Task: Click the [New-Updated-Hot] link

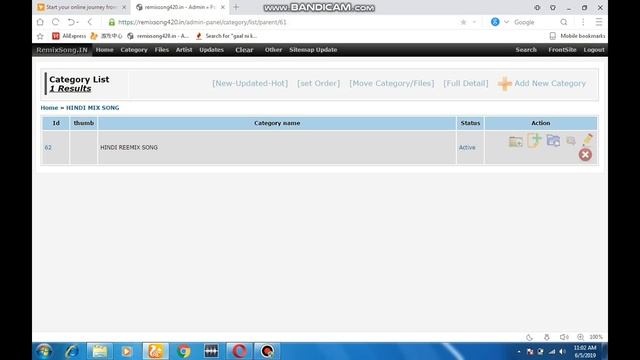Action: click(x=250, y=83)
